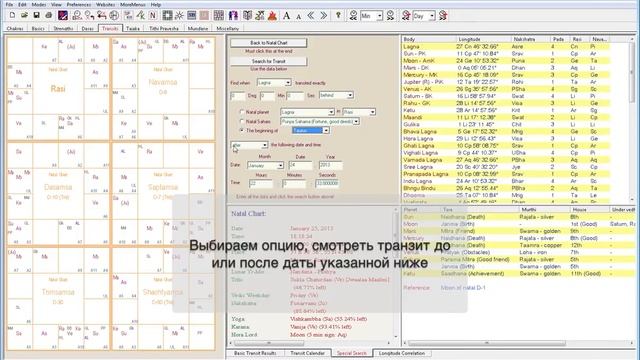The width and height of the screenshot is (640, 360).
Task: Click the help question mark icon
Action: [338, 16]
